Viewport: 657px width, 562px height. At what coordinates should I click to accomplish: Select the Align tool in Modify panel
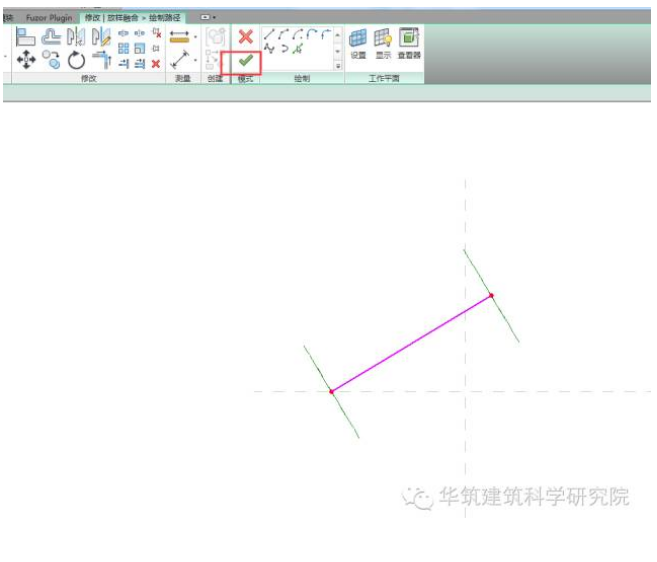25,36
